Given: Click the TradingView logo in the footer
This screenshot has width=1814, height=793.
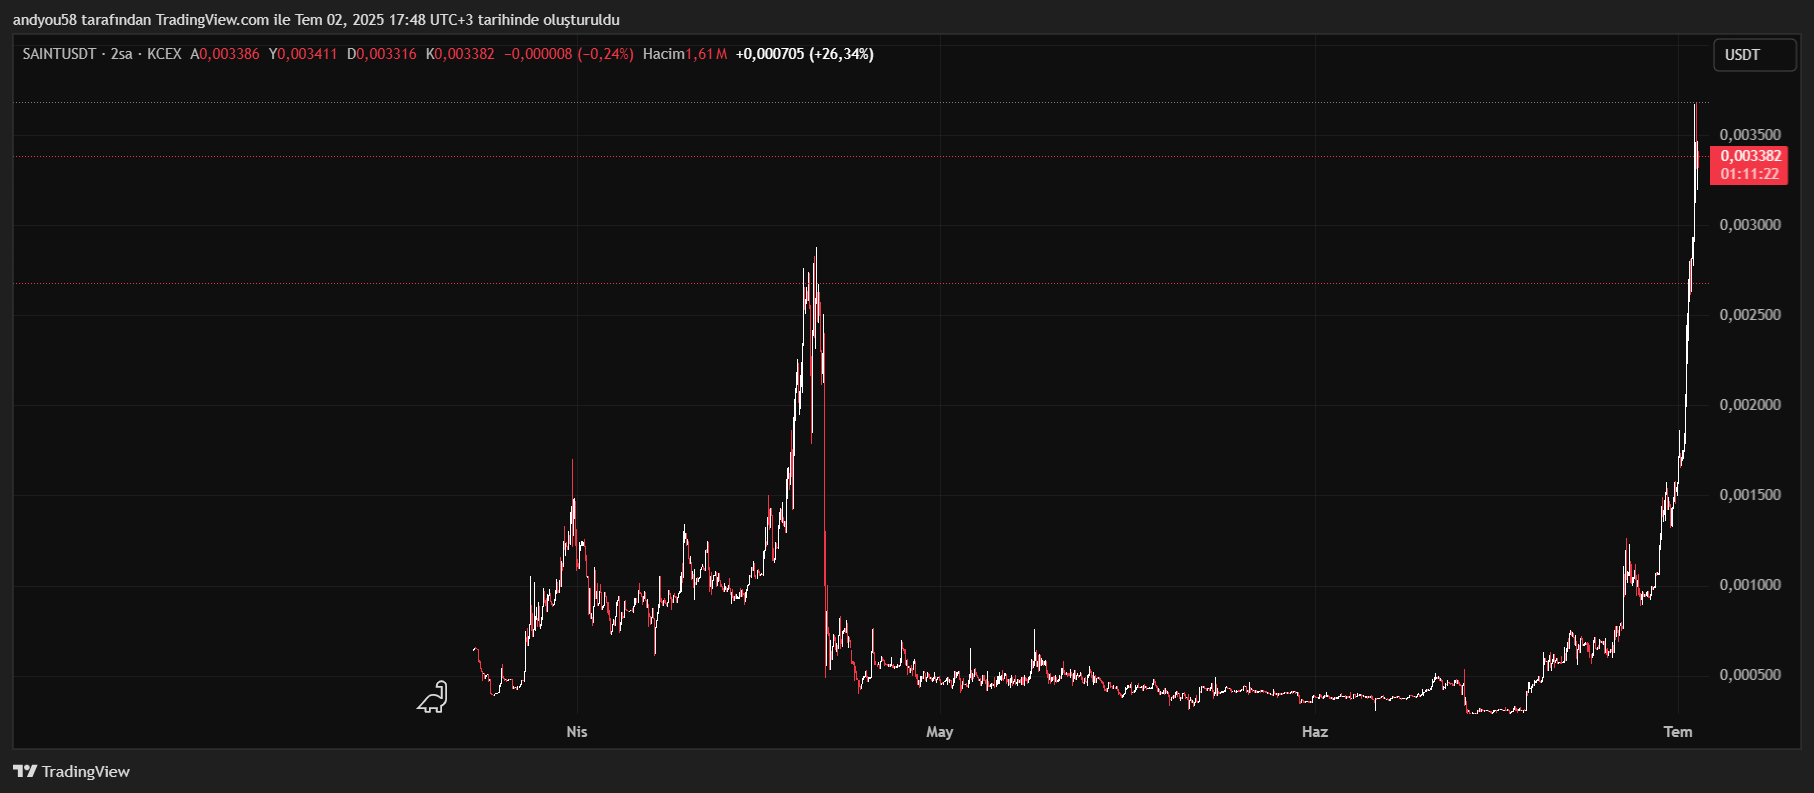Looking at the screenshot, I should [x=71, y=771].
